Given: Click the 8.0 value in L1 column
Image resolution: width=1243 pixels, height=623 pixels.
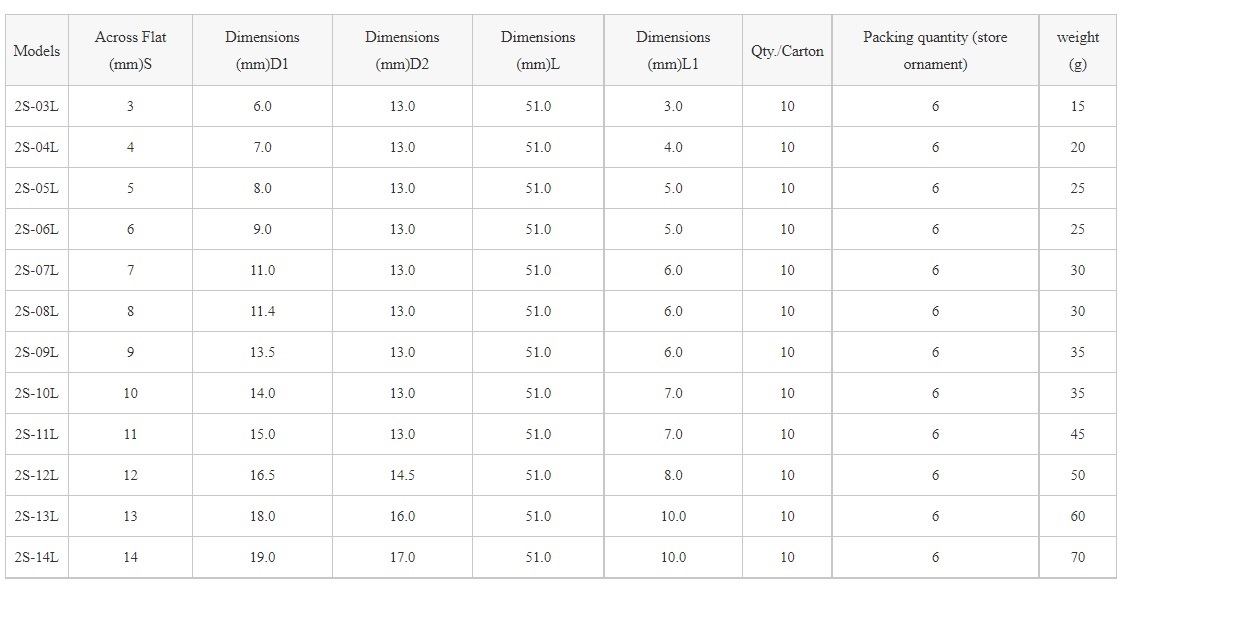Looking at the screenshot, I should (x=673, y=475).
